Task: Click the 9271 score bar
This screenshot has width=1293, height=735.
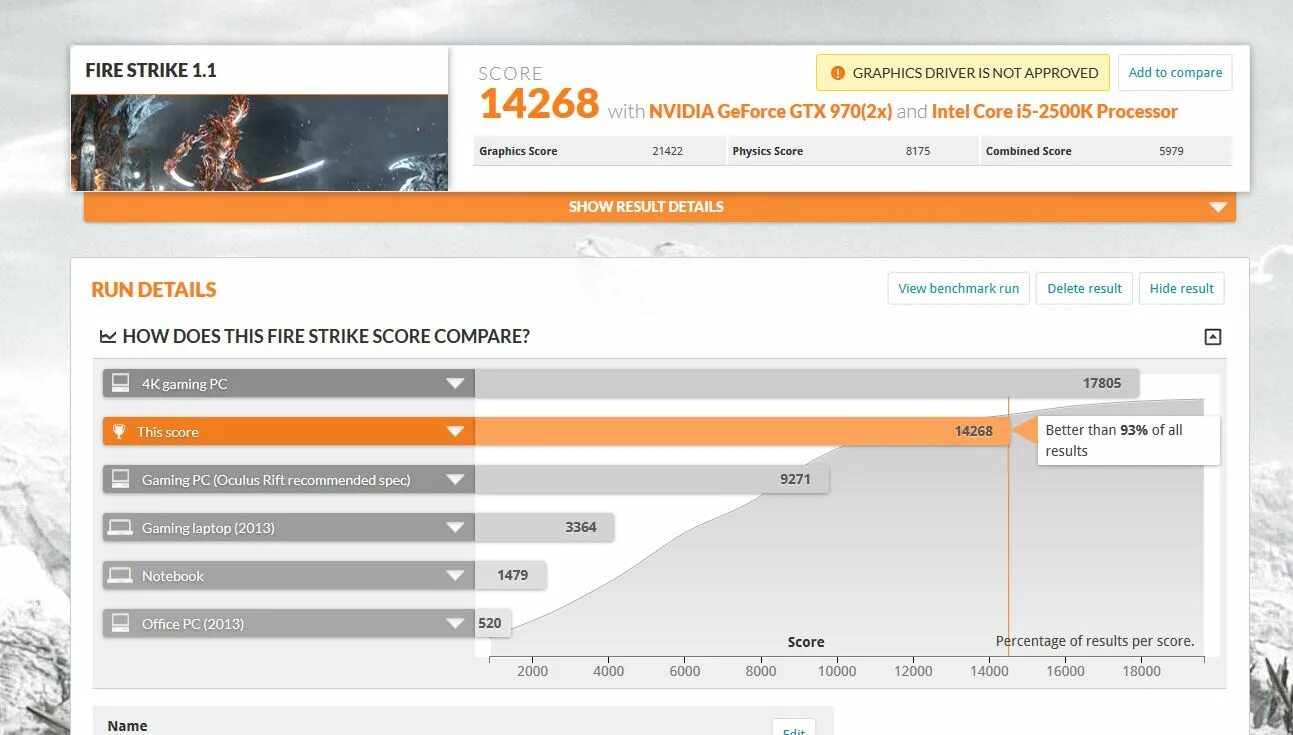Action: [x=651, y=480]
